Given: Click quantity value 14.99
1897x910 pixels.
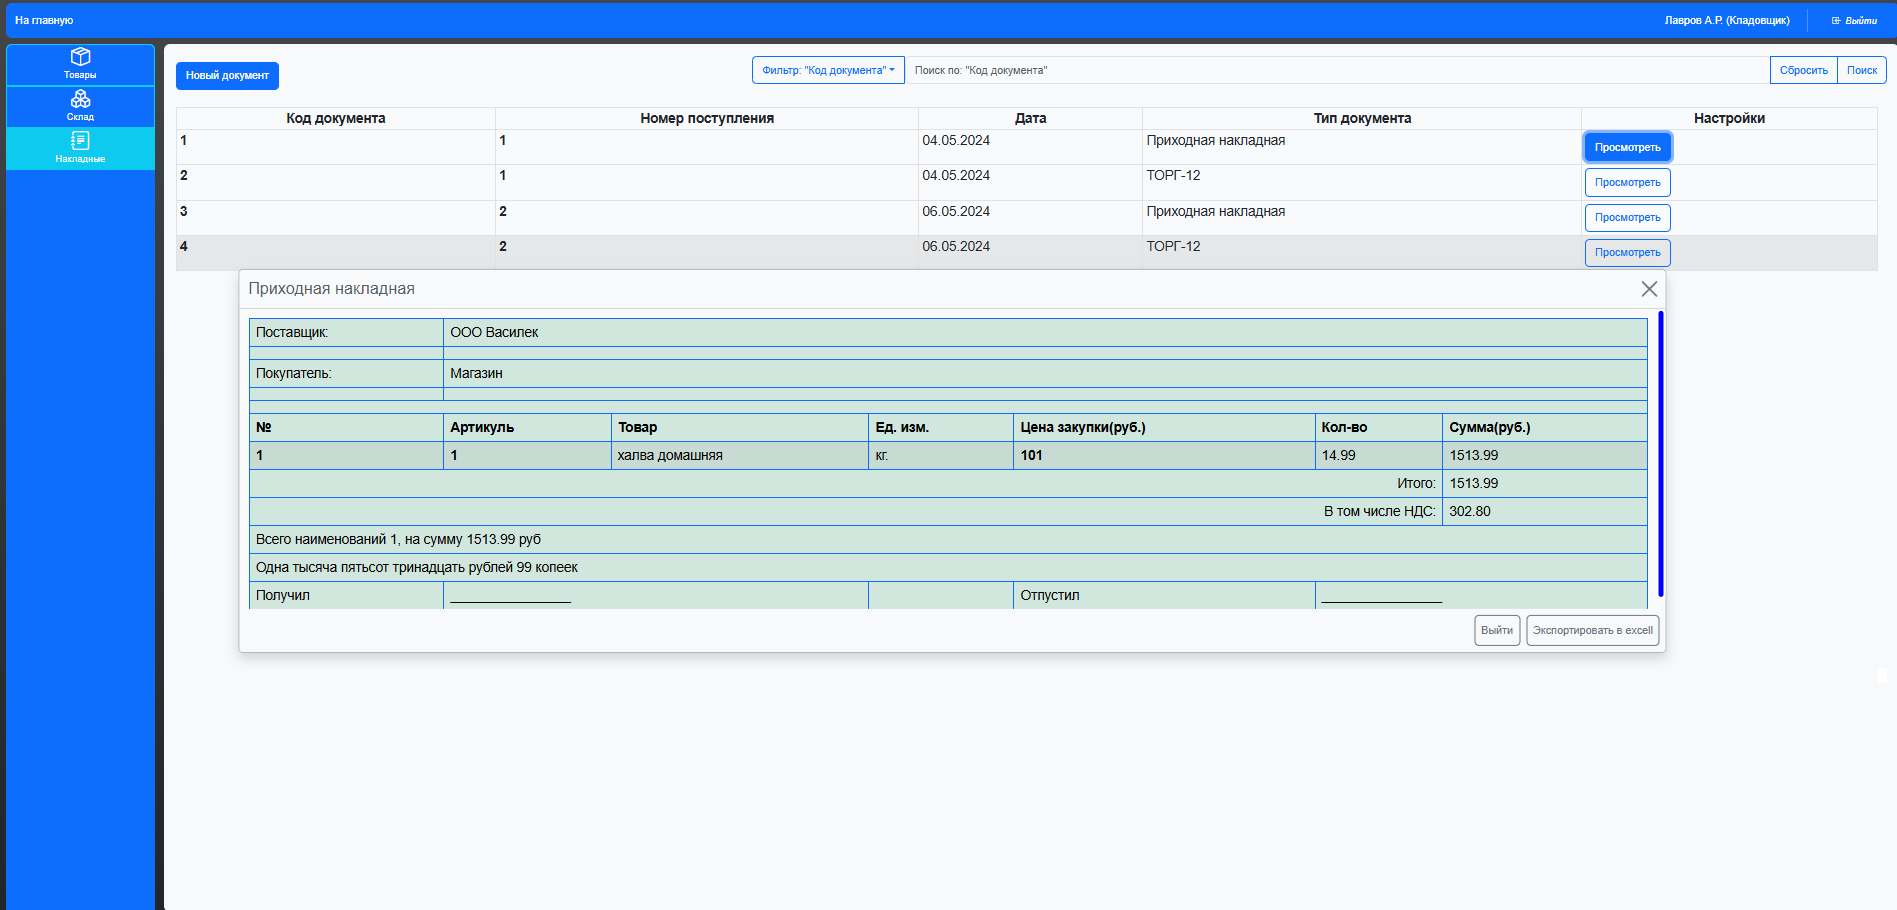Looking at the screenshot, I should (1338, 455).
